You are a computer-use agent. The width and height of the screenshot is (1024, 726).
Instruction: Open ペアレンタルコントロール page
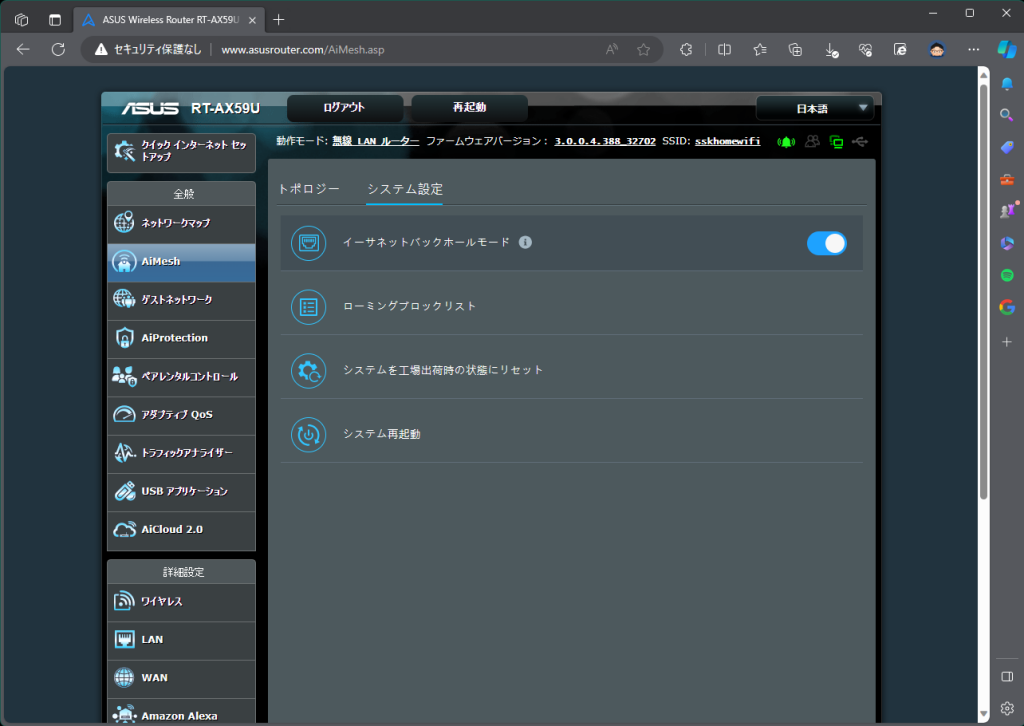tap(181, 377)
